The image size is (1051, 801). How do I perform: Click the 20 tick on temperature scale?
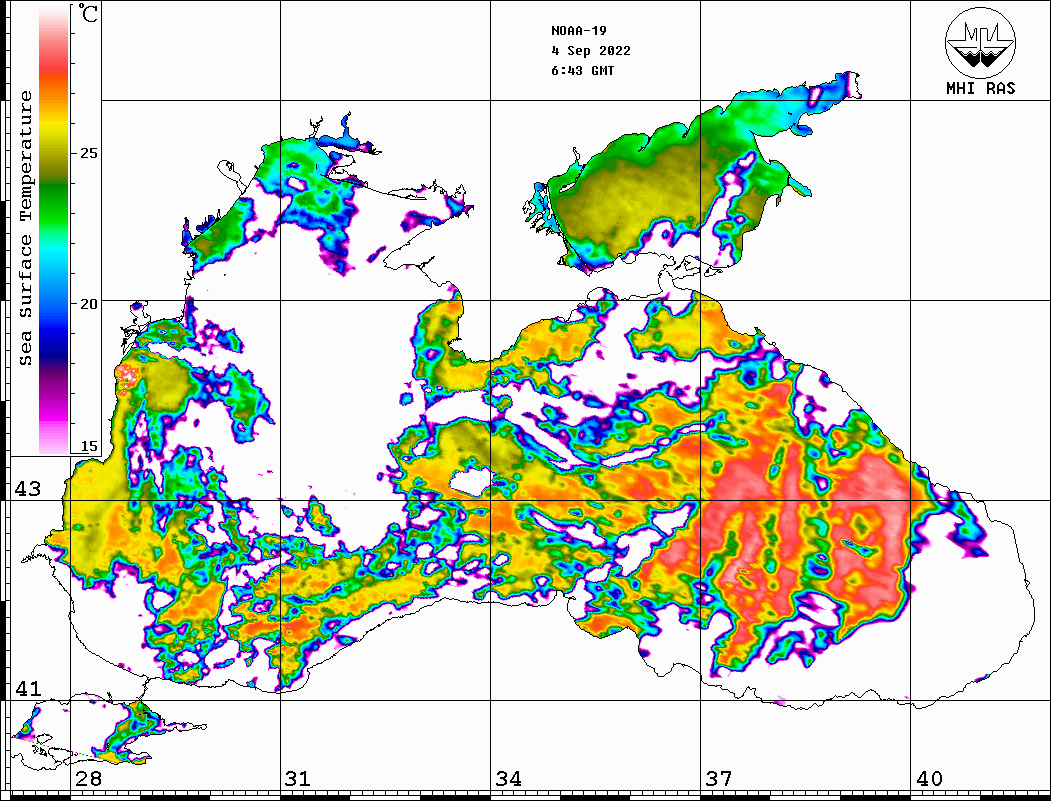[x=88, y=304]
